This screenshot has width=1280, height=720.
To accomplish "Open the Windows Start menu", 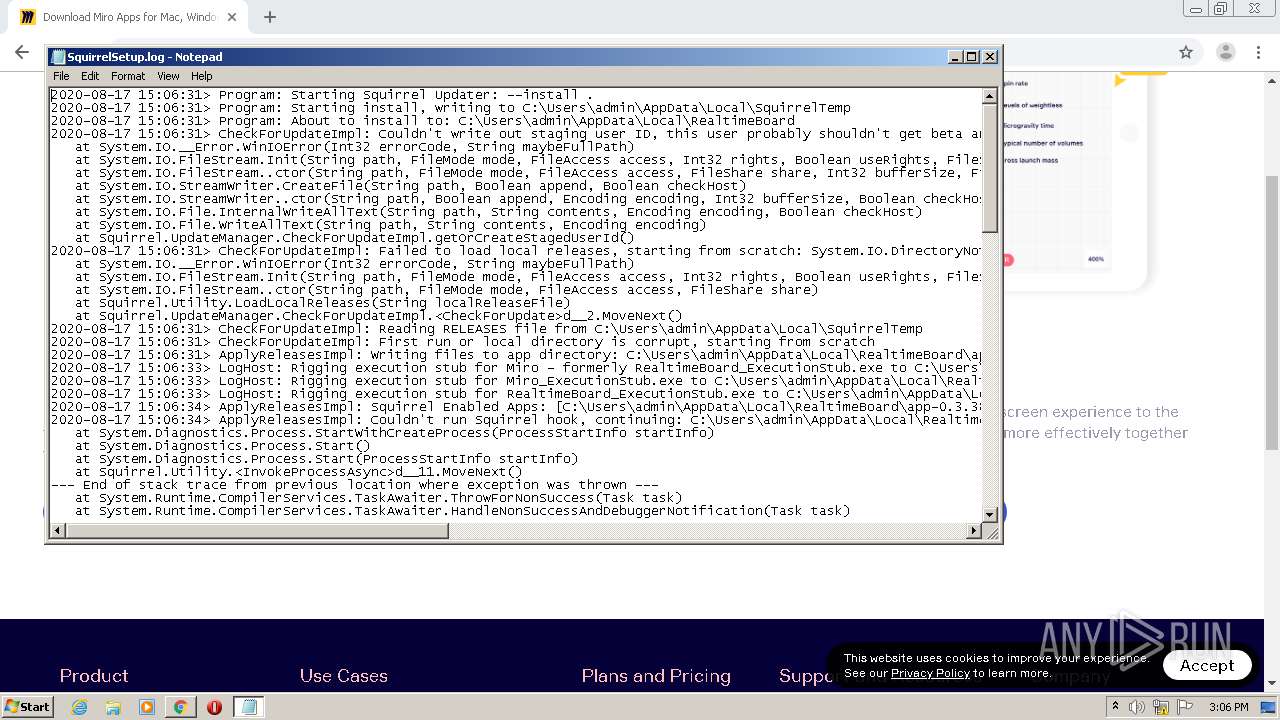I will [x=27, y=706].
